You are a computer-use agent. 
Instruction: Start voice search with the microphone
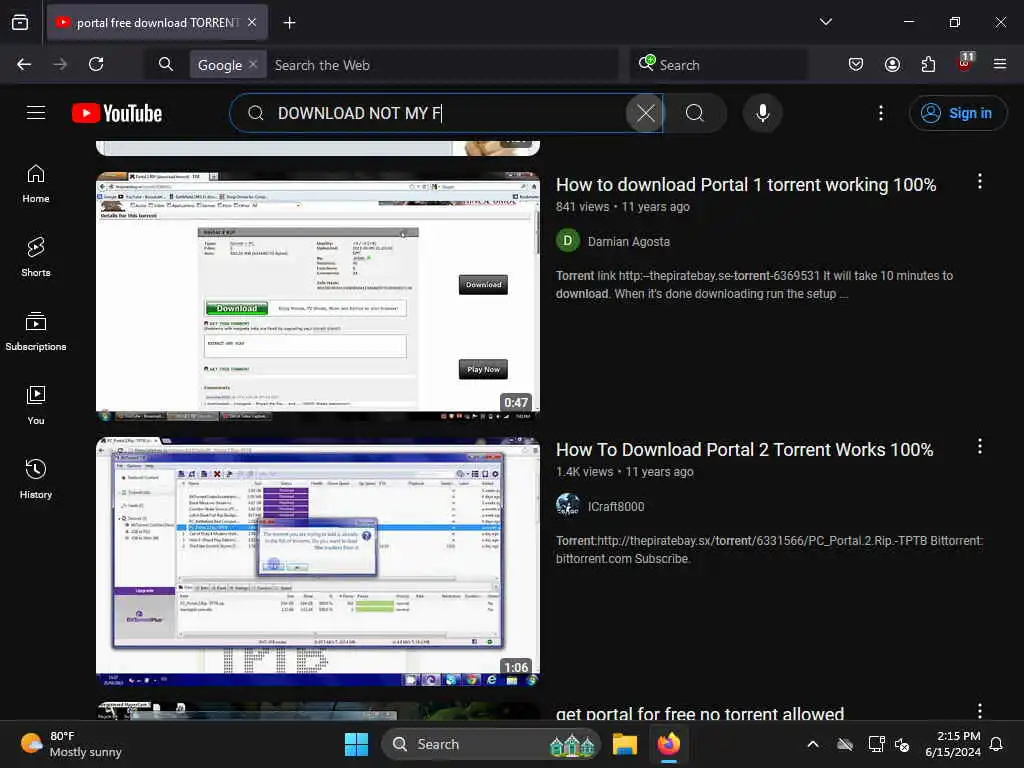[x=762, y=113]
